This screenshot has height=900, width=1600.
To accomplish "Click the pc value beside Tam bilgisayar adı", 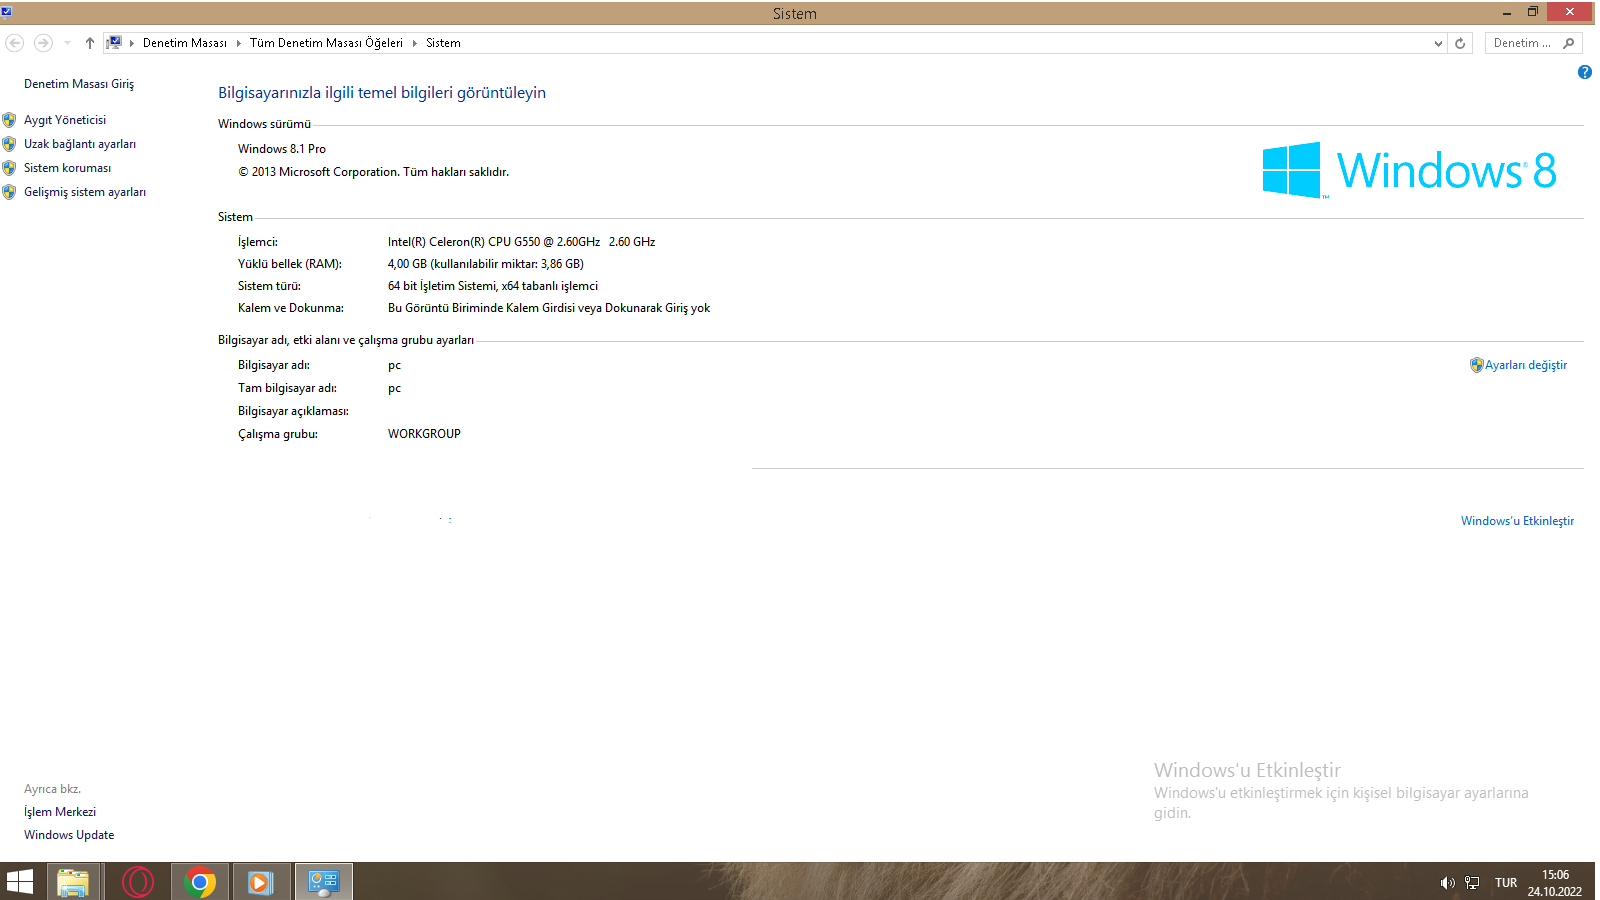I will click(394, 388).
